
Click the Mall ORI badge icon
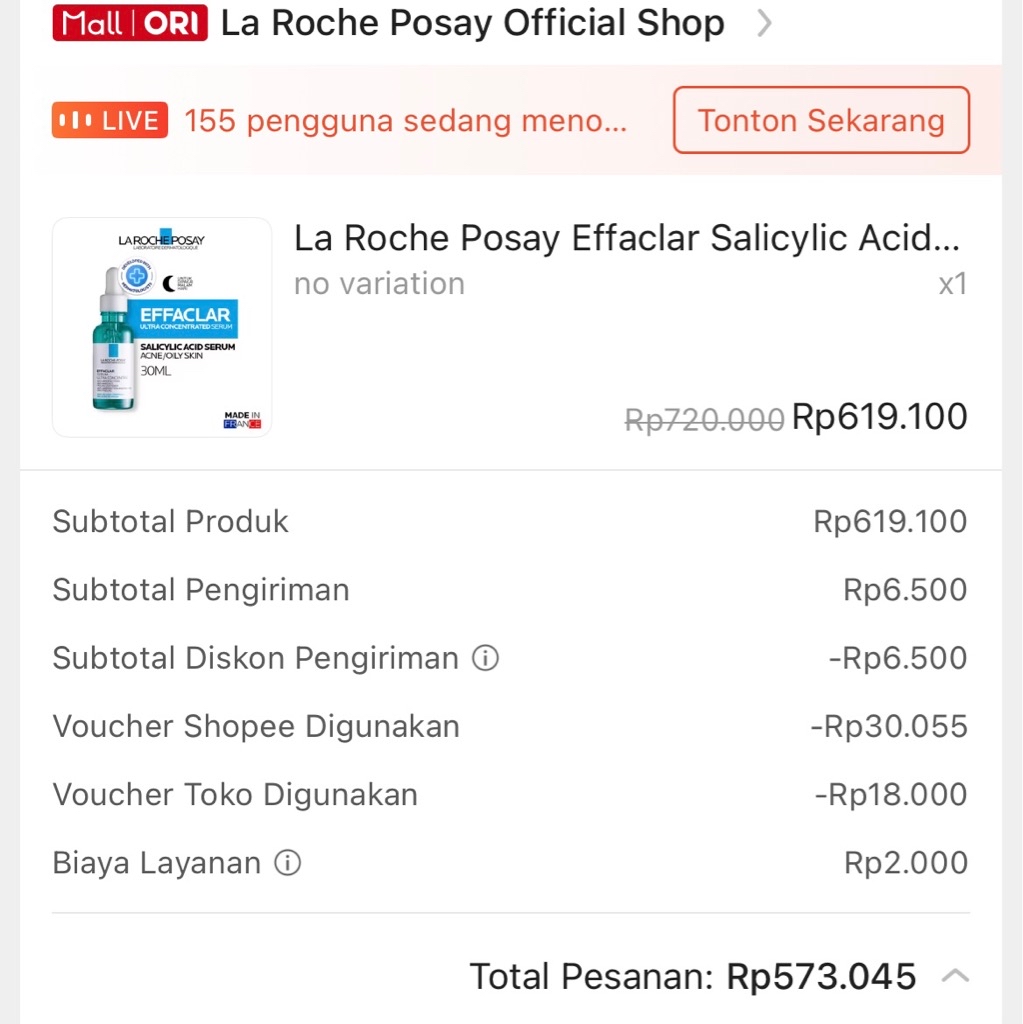130,23
